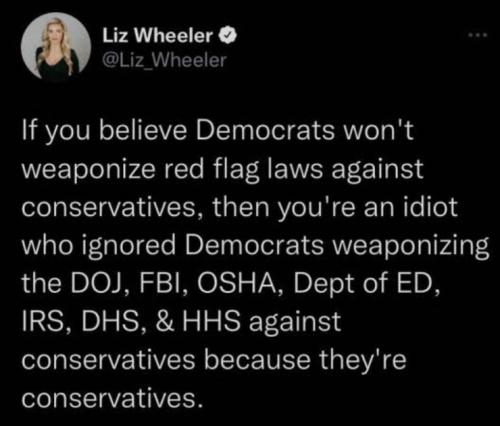Click the final word "conservatives." ending the tweet
The height and width of the screenshot is (426, 500).
[x=112, y=398]
